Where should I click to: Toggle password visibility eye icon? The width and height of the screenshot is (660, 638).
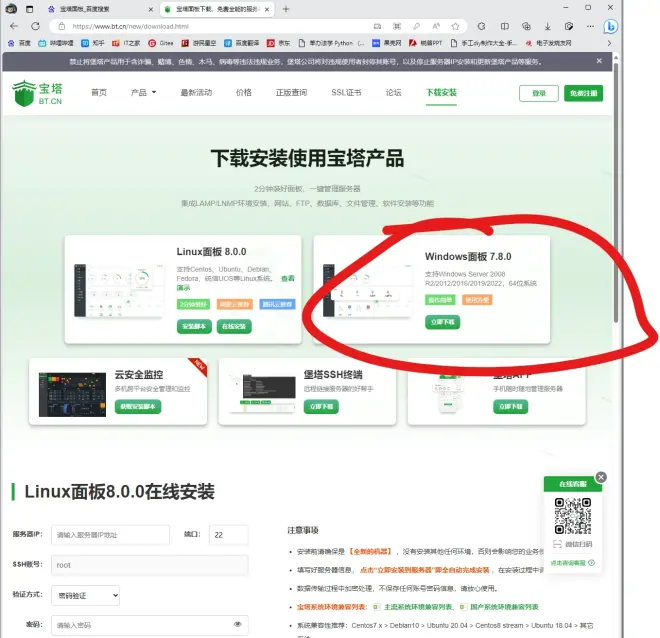pos(238,624)
